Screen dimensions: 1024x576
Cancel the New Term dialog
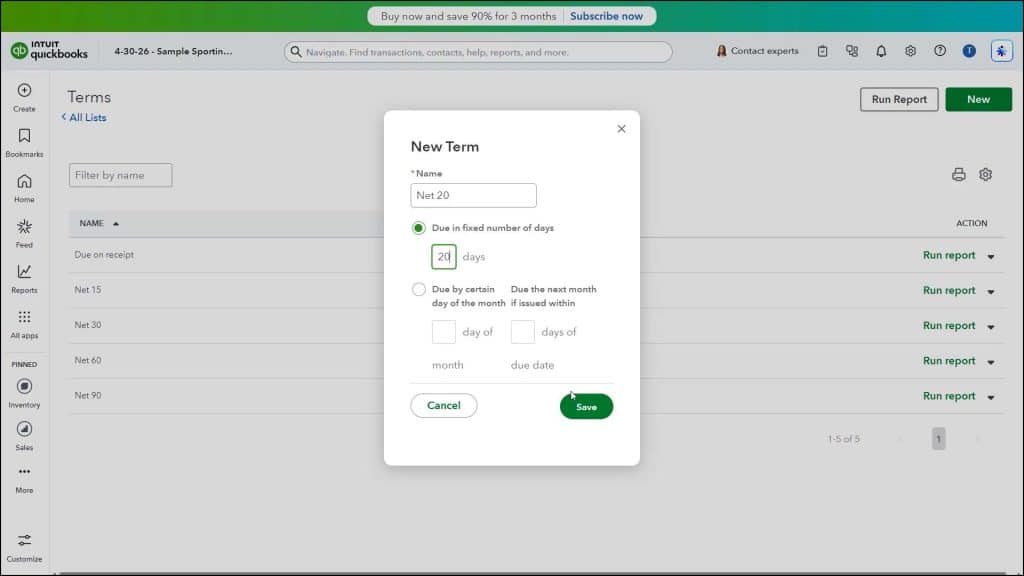443,406
